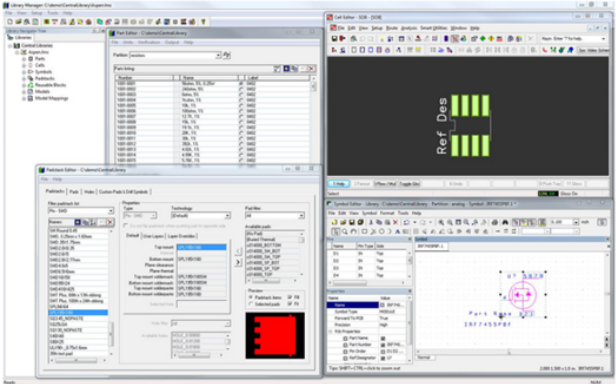The width and height of the screenshot is (616, 384).
Task: Expand the Padstacks node in library tree
Action: 24,79
